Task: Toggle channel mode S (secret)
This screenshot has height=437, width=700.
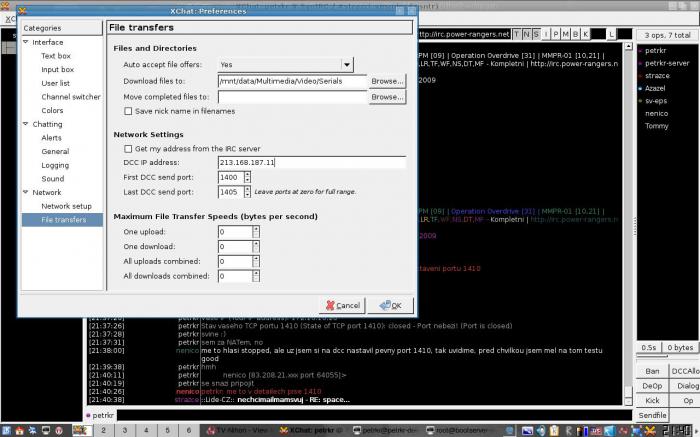Action: coord(536,34)
